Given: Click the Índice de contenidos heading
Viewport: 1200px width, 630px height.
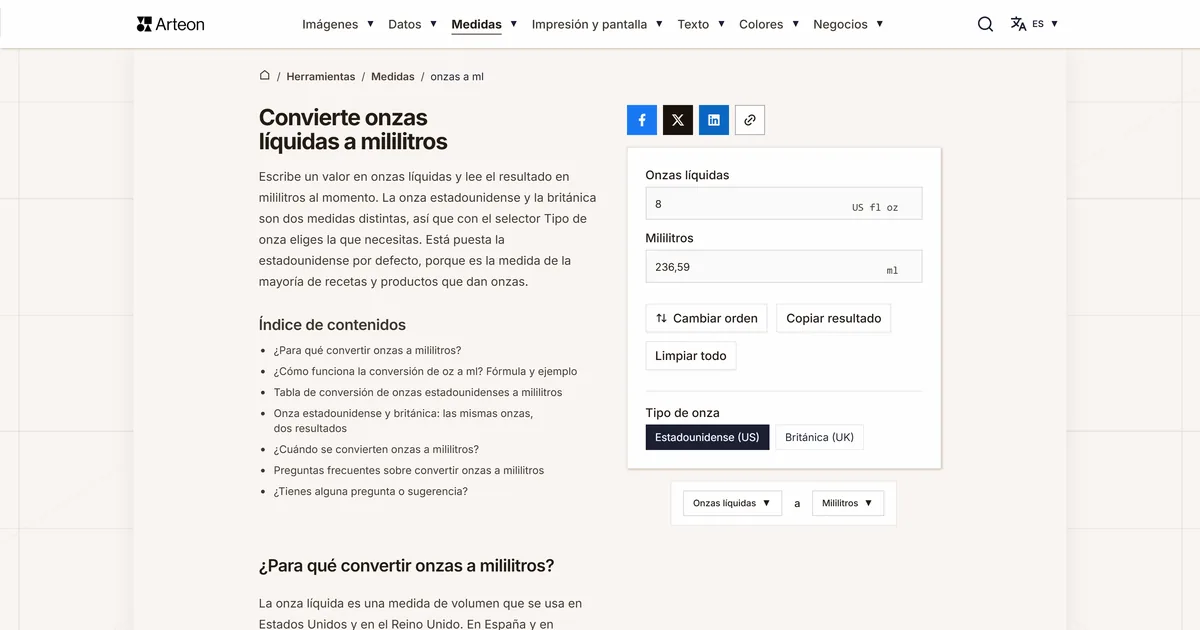Looking at the screenshot, I should 332,324.
